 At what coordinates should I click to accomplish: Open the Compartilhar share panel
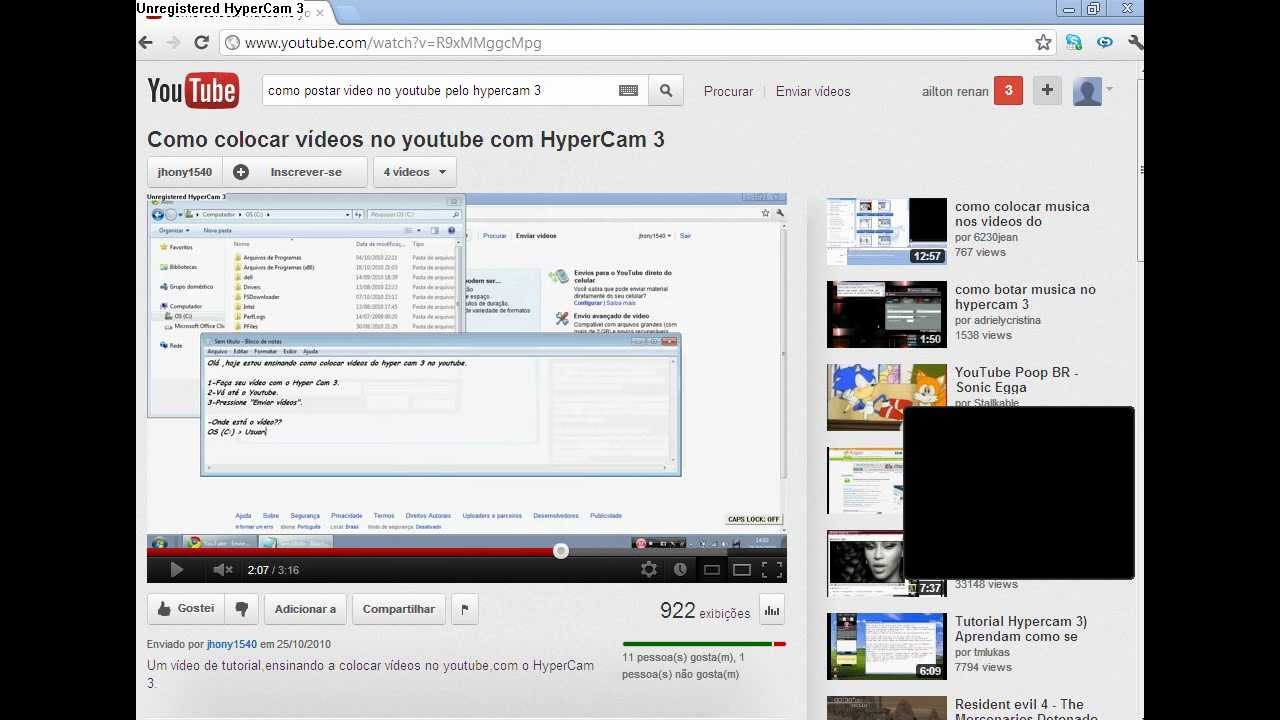(x=398, y=609)
